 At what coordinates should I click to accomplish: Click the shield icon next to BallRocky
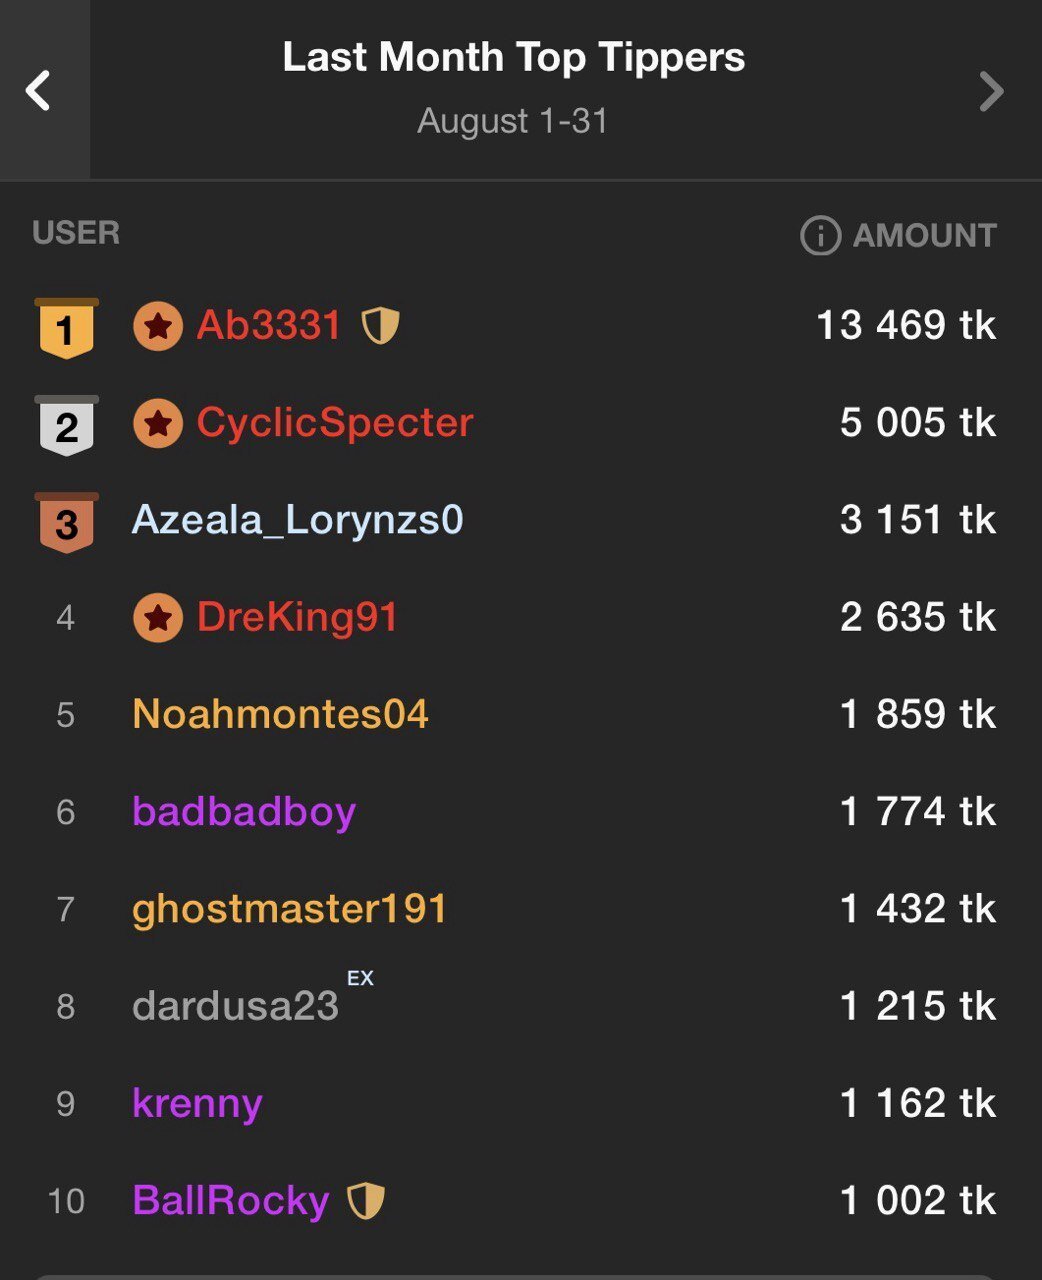point(365,1200)
